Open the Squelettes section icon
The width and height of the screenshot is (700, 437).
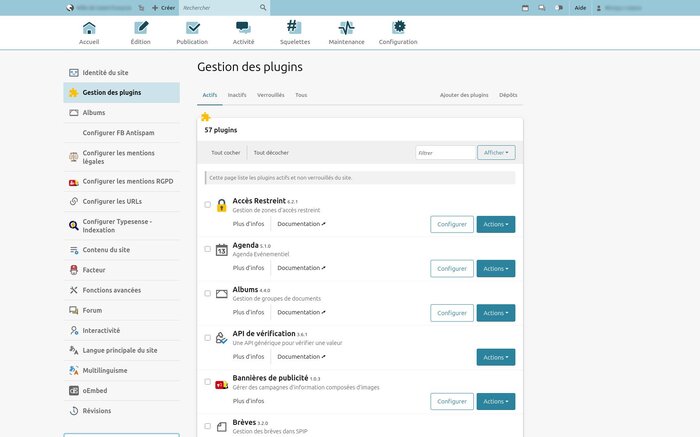pyautogui.click(x=295, y=28)
